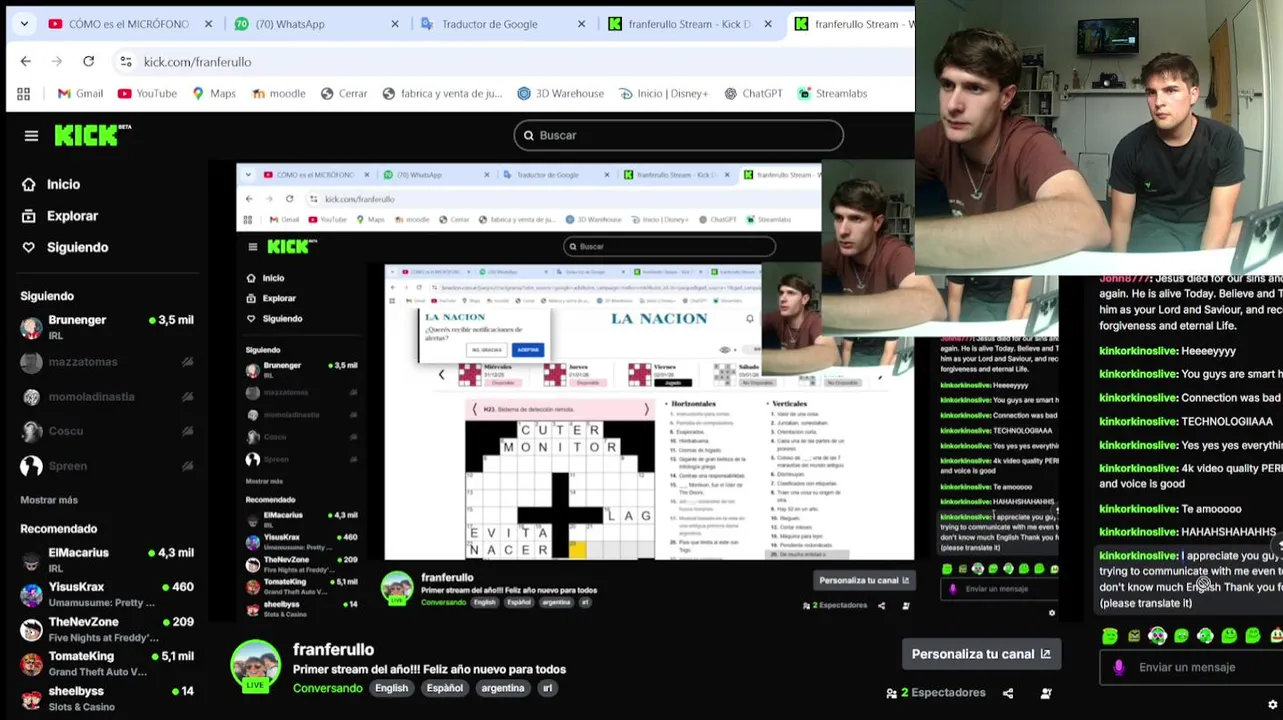1283x720 pixels.
Task: Click the purple microphone icon in chat
Action: 1118,667
